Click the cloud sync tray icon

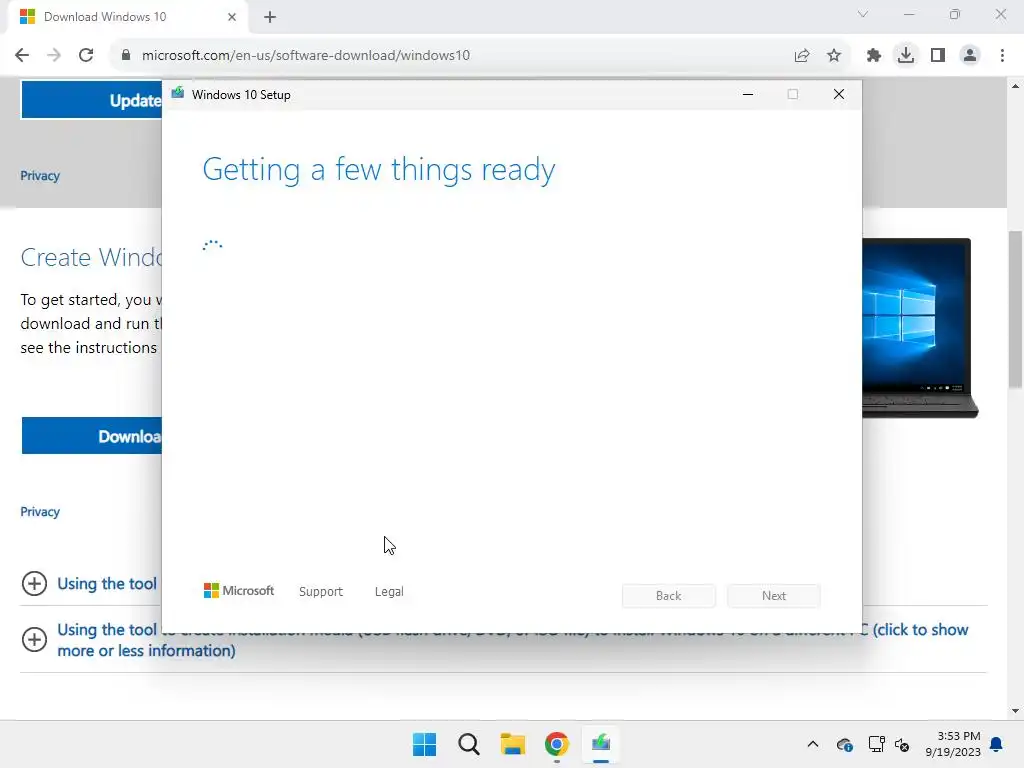844,744
